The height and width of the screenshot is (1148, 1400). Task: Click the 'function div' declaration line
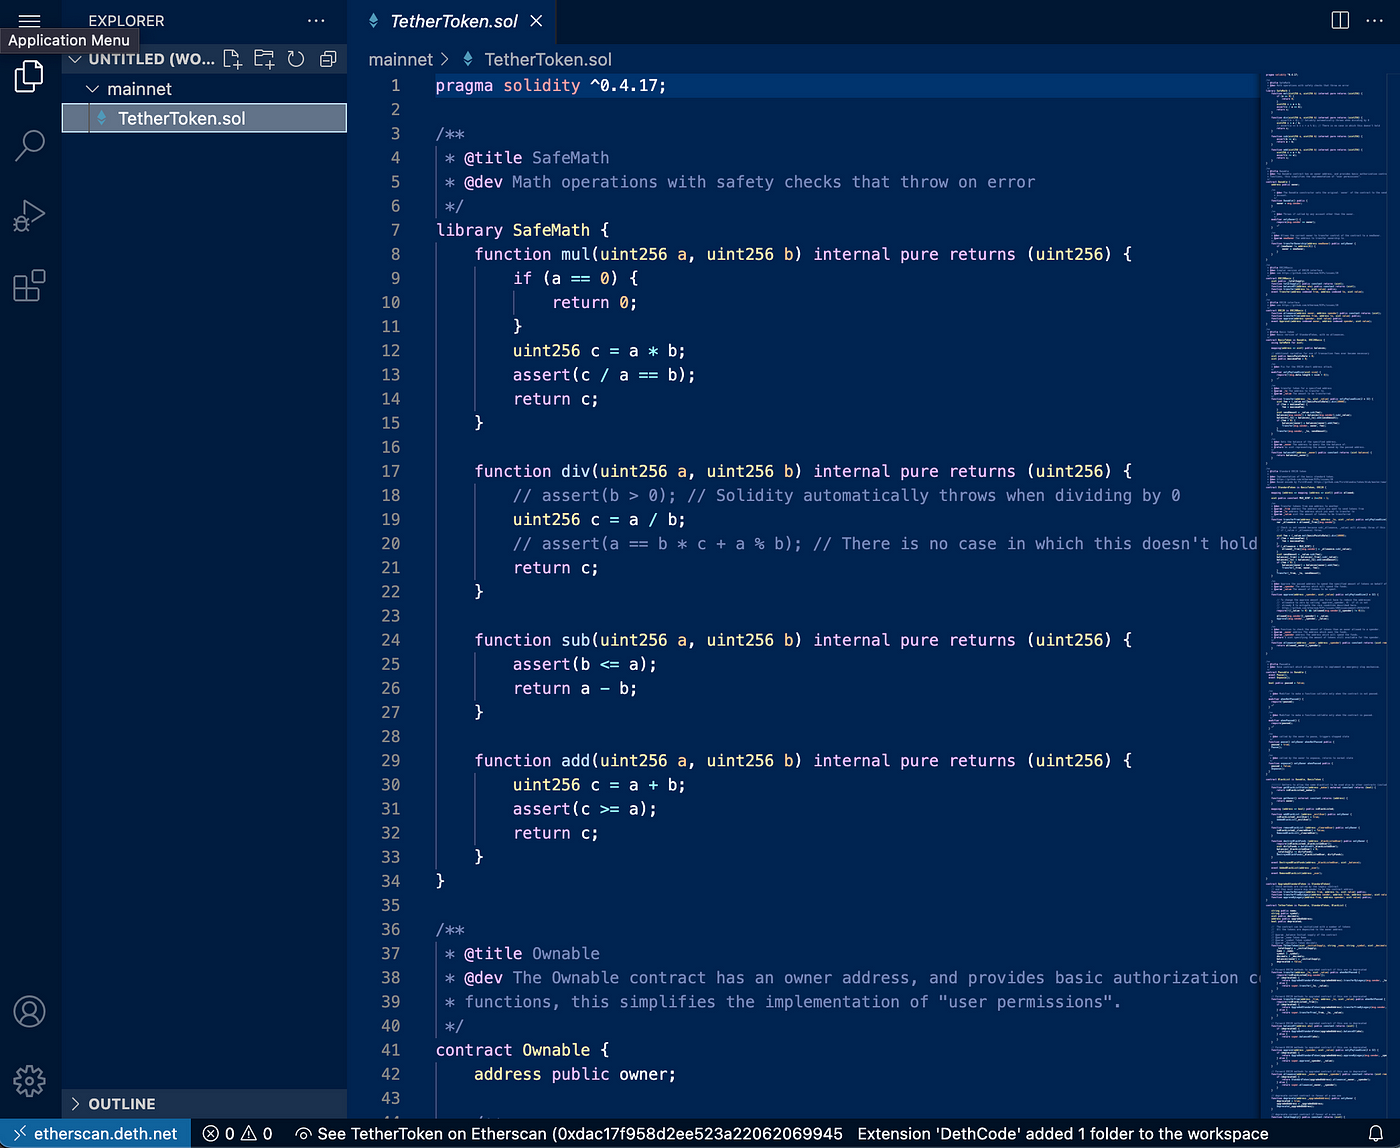click(803, 471)
